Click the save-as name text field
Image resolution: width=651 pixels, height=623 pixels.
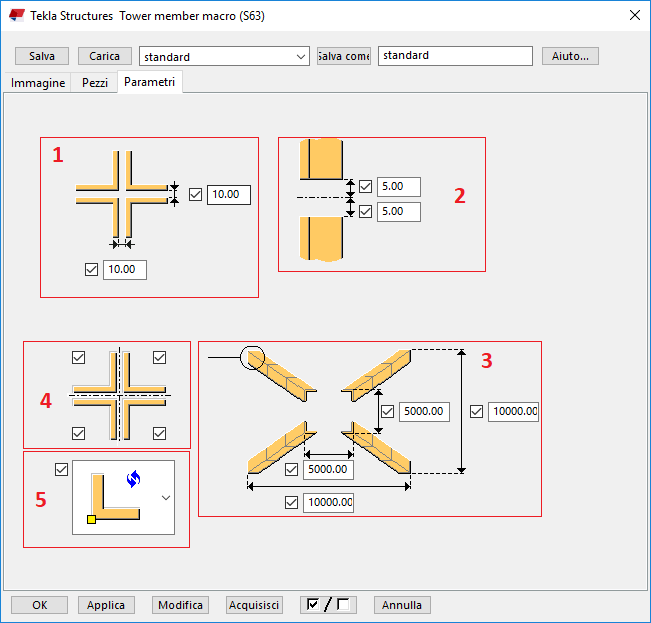pyautogui.click(x=455, y=56)
